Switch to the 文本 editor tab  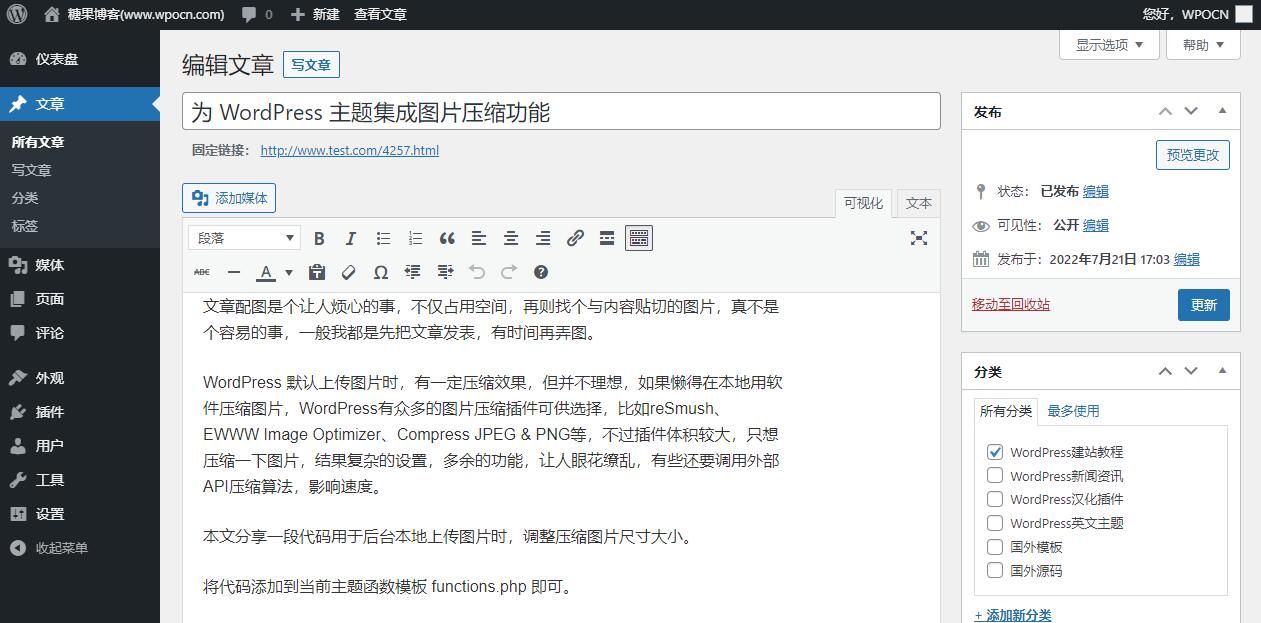coord(919,203)
